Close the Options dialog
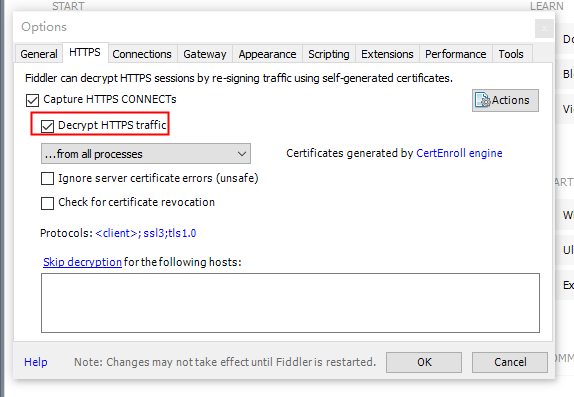Viewport: 574px width, 397px height. pyautogui.click(x=544, y=29)
